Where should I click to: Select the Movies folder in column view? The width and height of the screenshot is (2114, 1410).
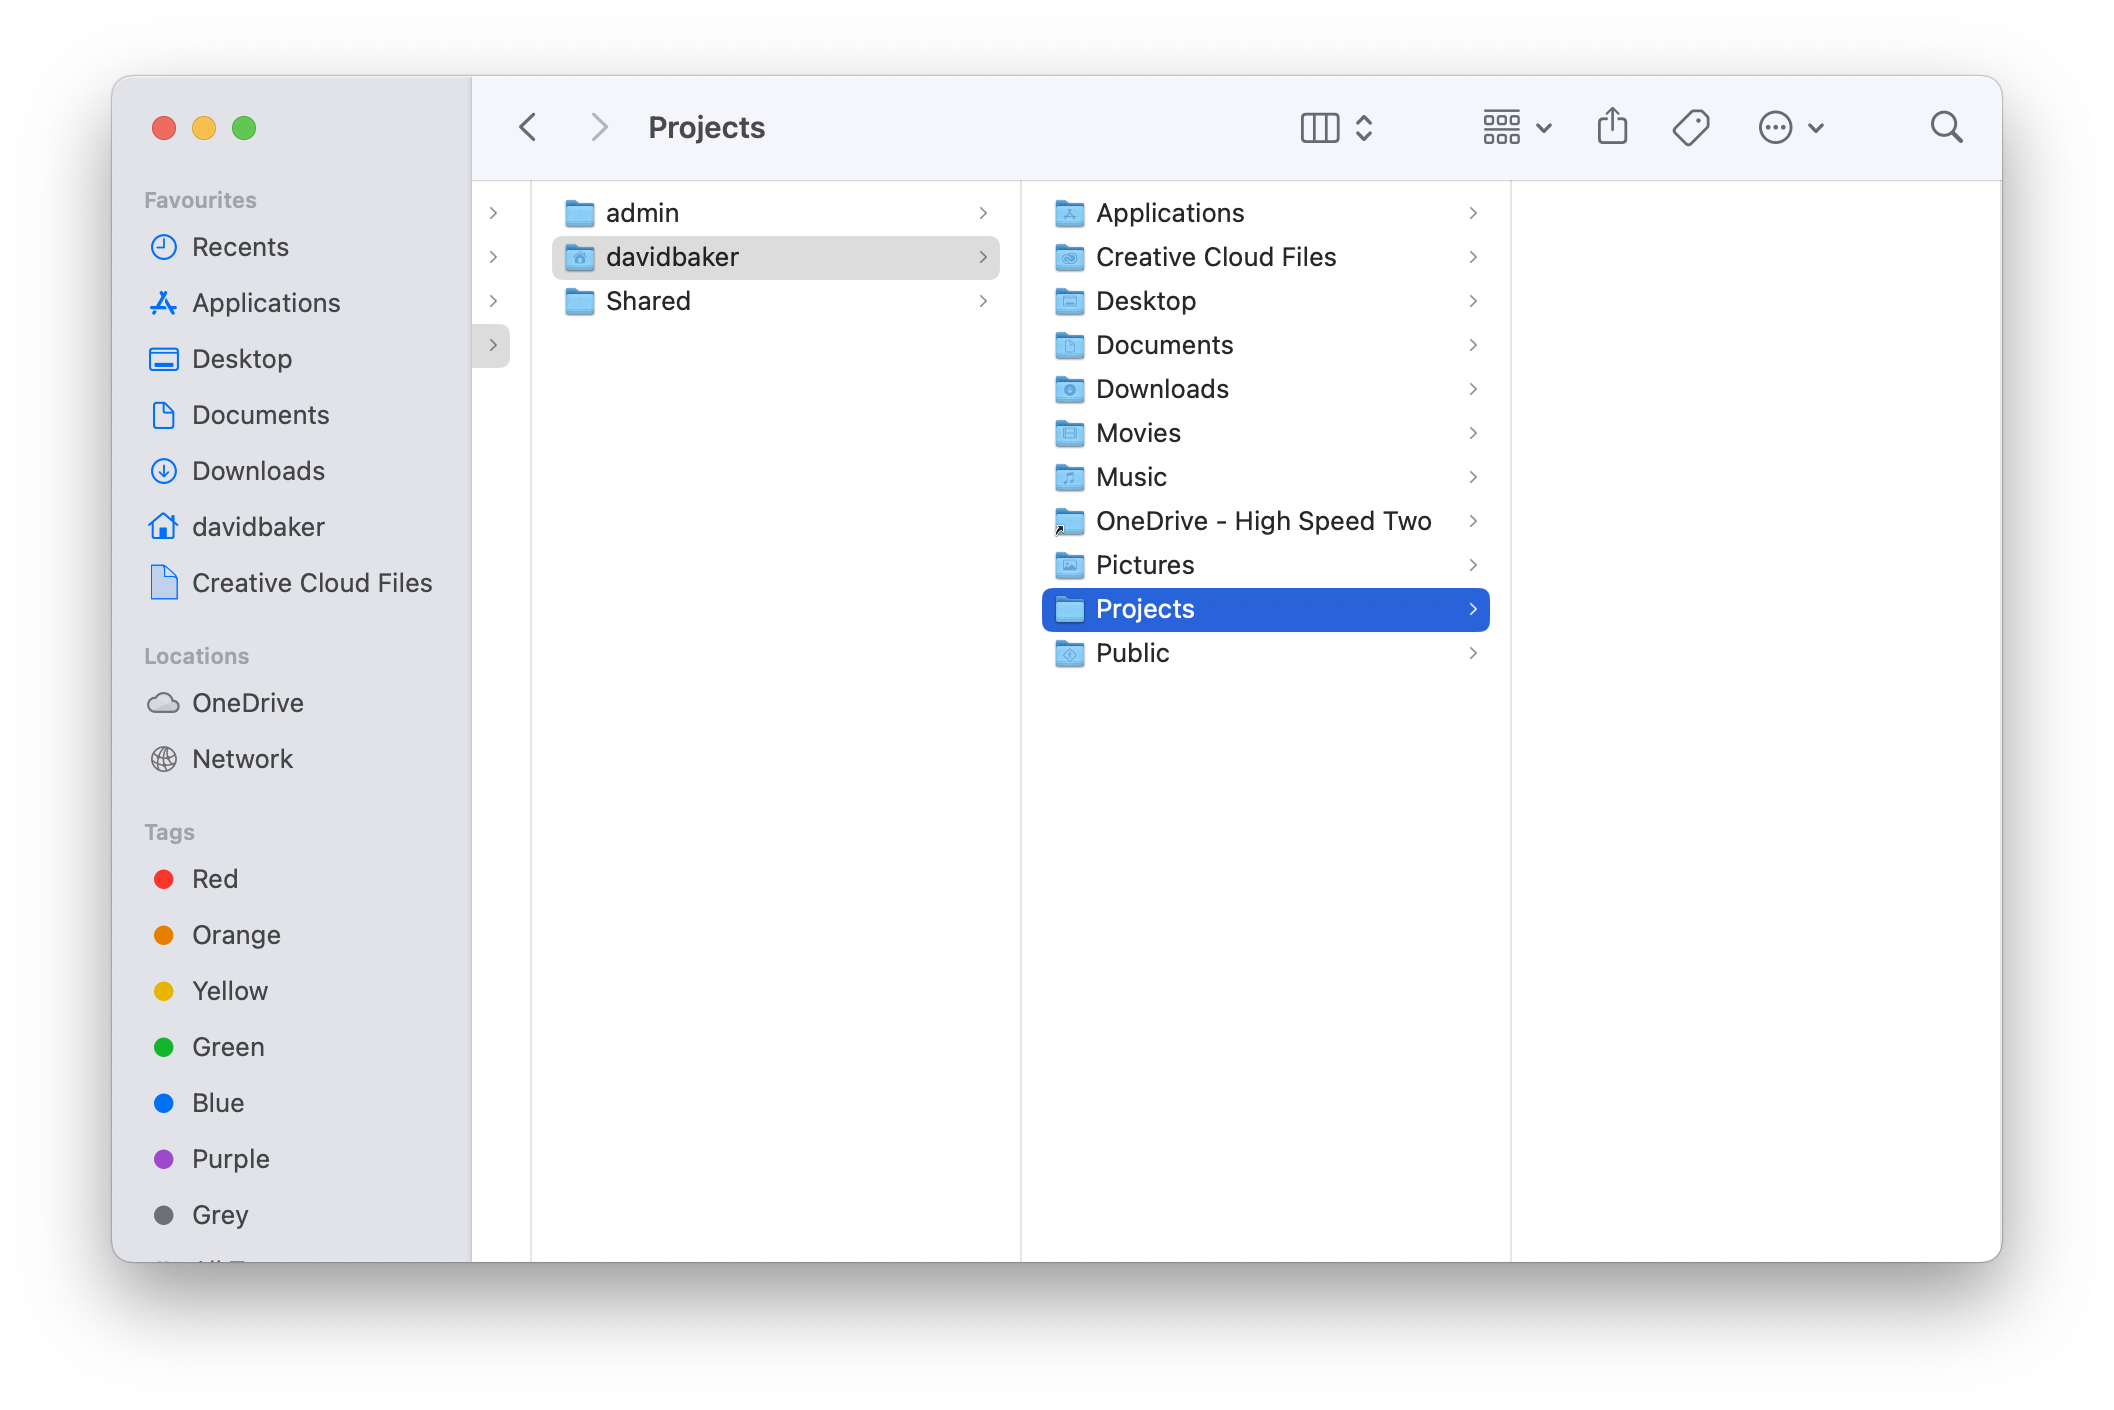tap(1139, 433)
